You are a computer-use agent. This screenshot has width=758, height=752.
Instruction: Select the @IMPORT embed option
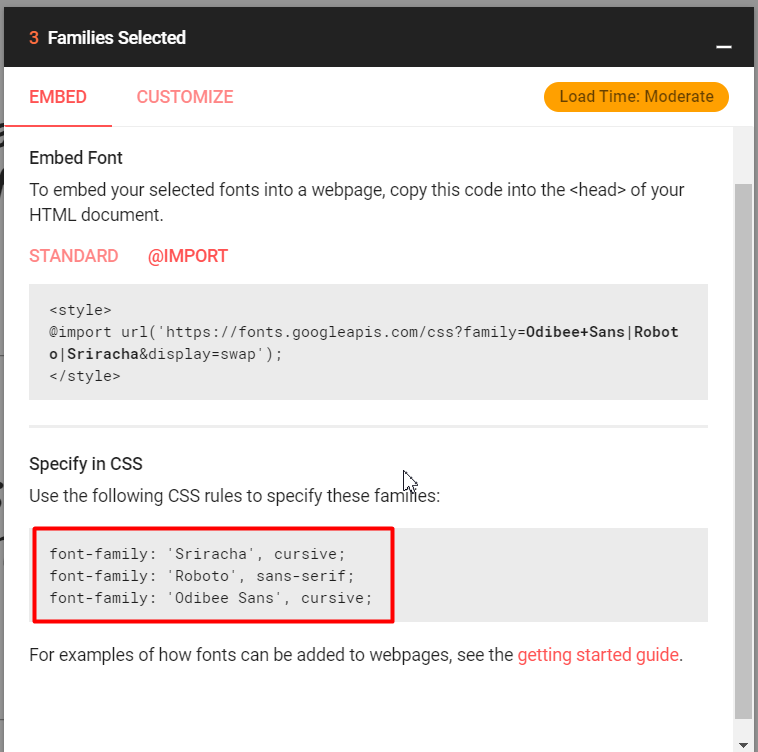(x=188, y=256)
